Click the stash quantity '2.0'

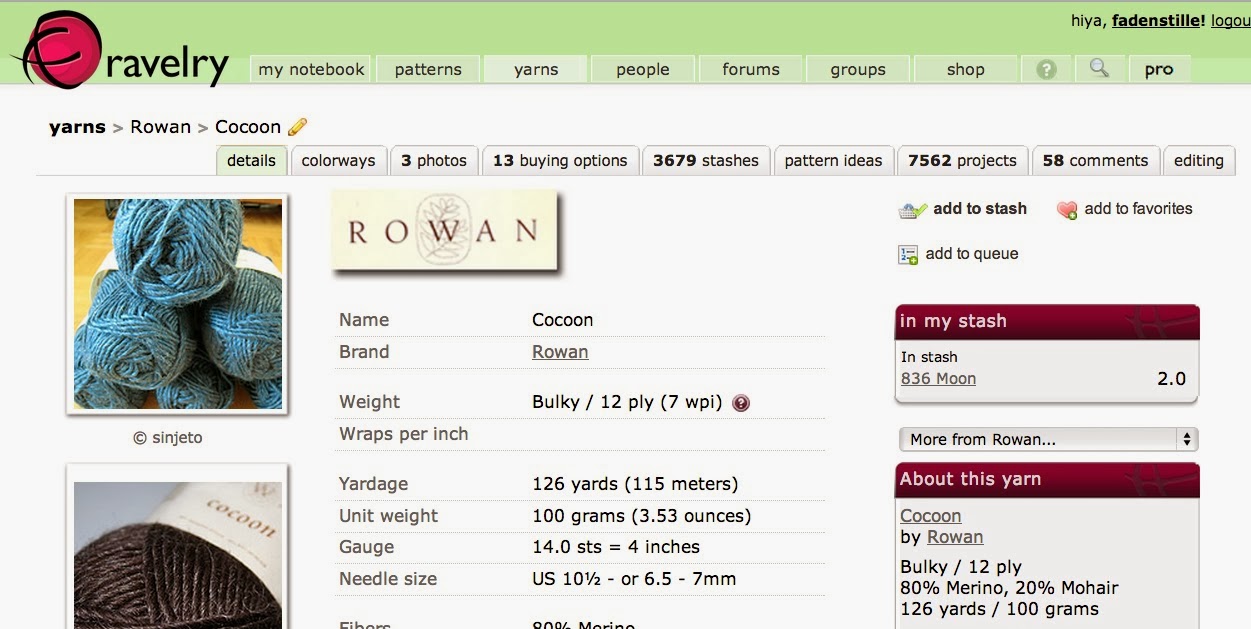point(1171,379)
